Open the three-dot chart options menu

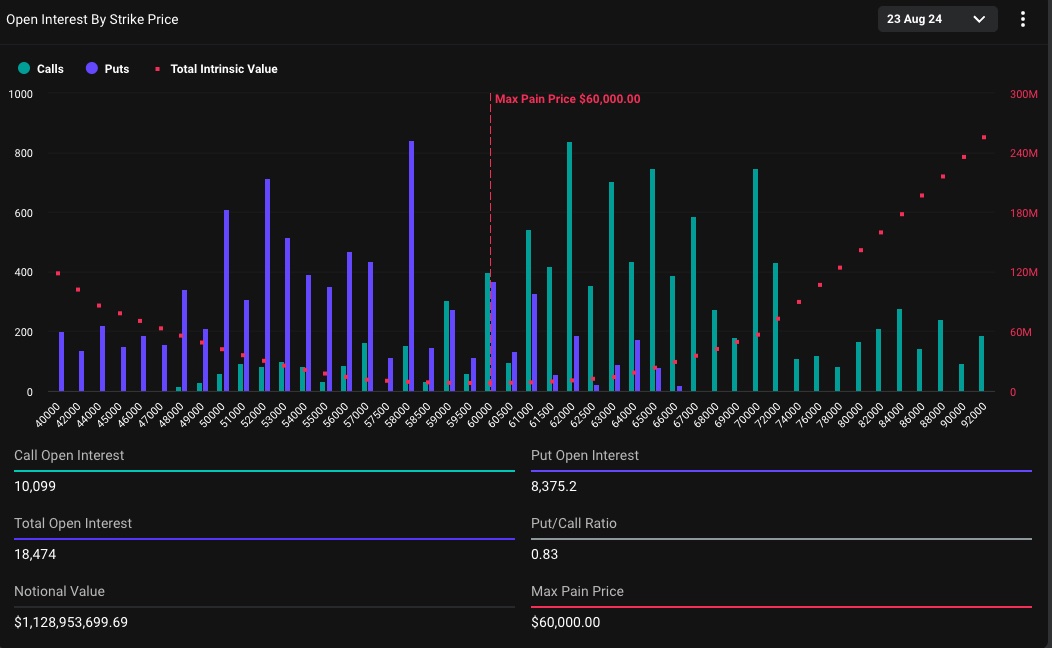[1022, 19]
